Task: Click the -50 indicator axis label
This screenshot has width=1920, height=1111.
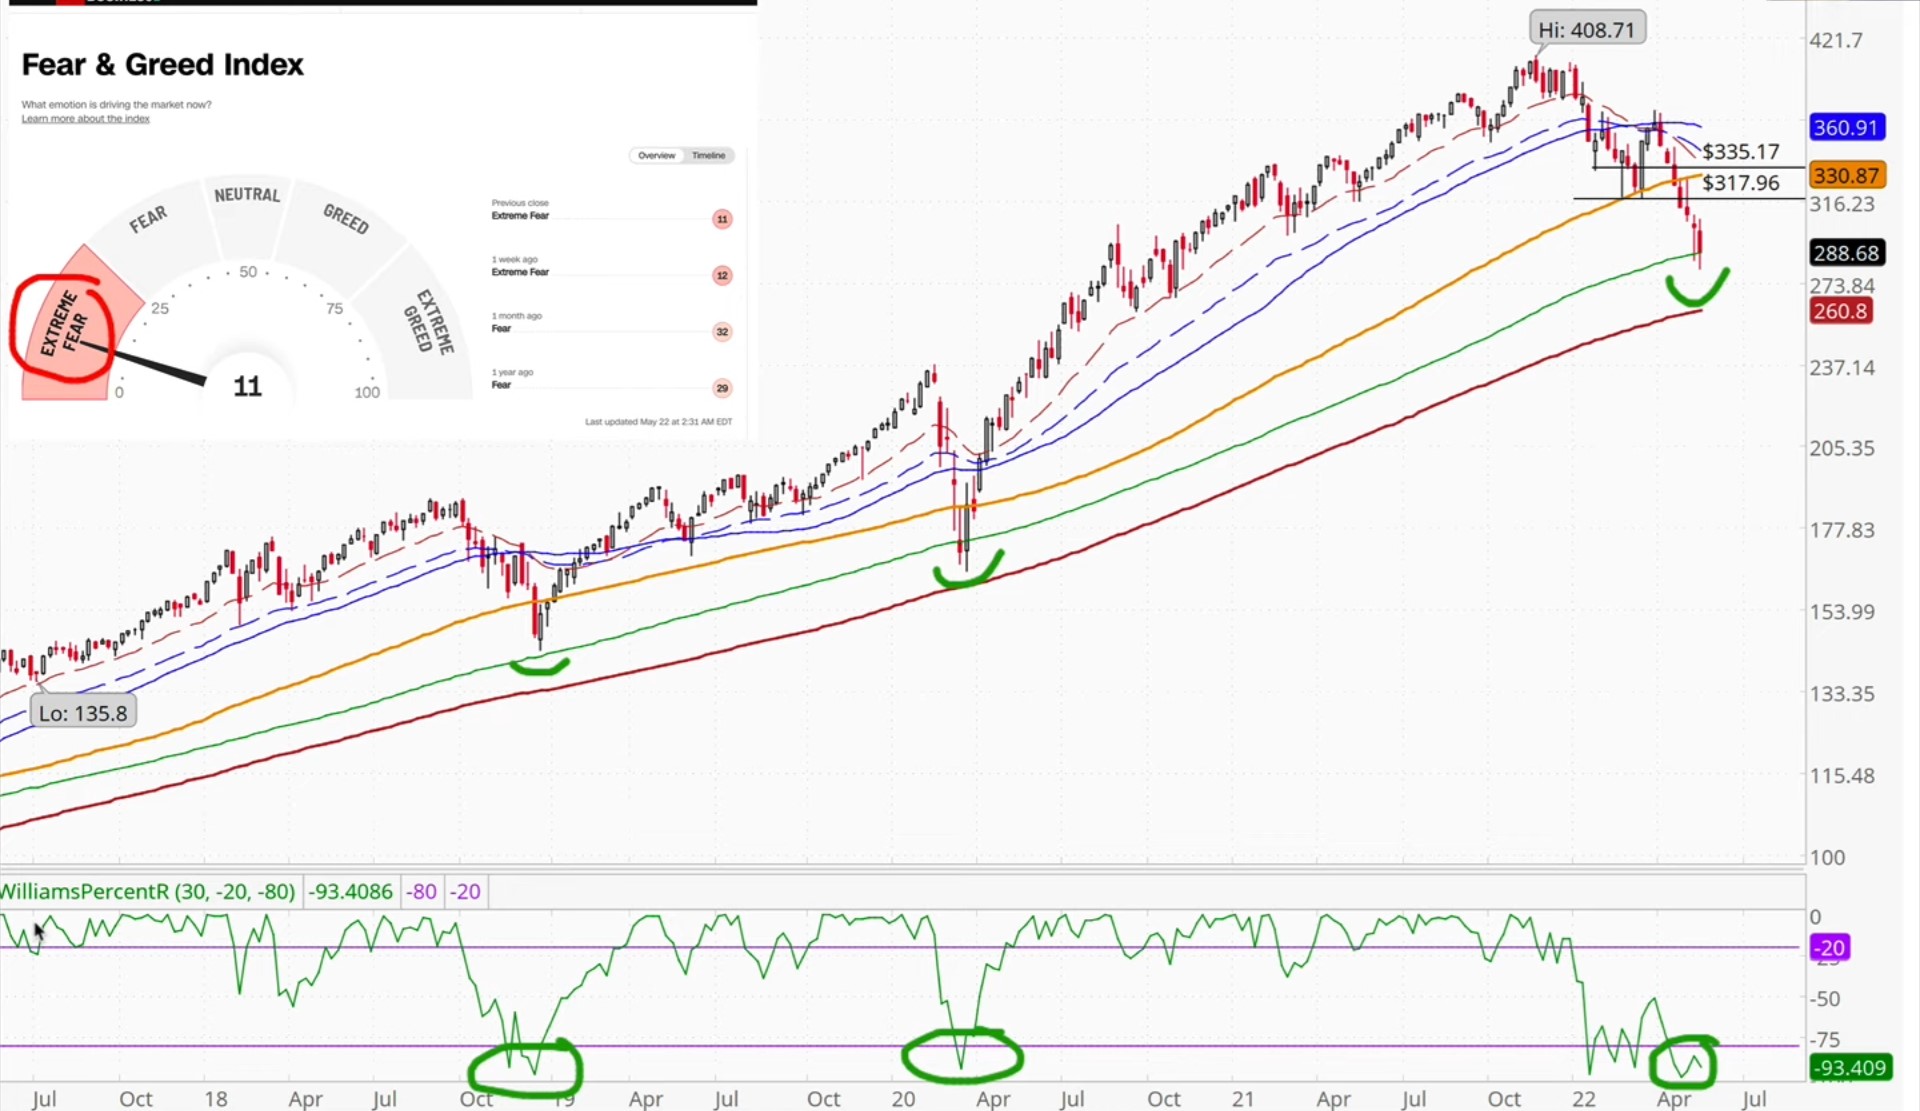Action: (x=1825, y=999)
